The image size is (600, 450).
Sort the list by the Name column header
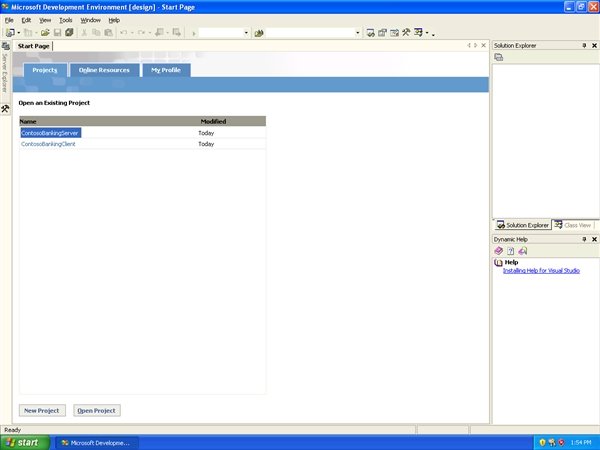[x=28, y=121]
